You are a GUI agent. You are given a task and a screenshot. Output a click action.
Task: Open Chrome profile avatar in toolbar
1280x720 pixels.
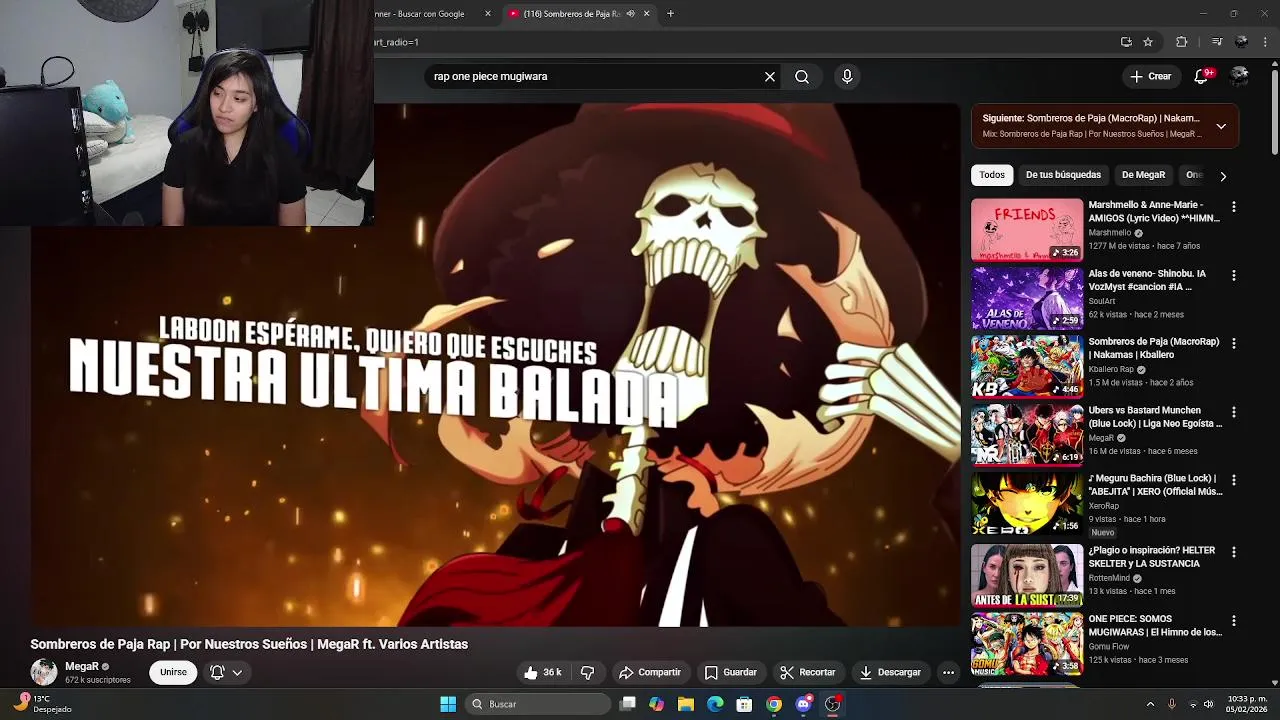coord(1242,42)
